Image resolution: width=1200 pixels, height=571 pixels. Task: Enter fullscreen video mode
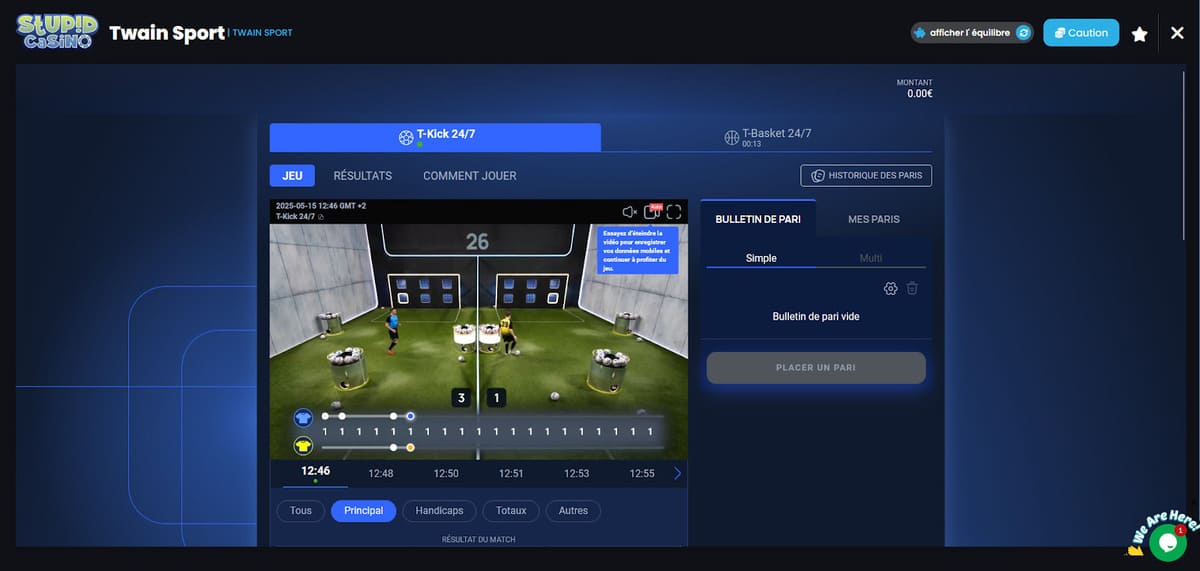[x=674, y=211]
